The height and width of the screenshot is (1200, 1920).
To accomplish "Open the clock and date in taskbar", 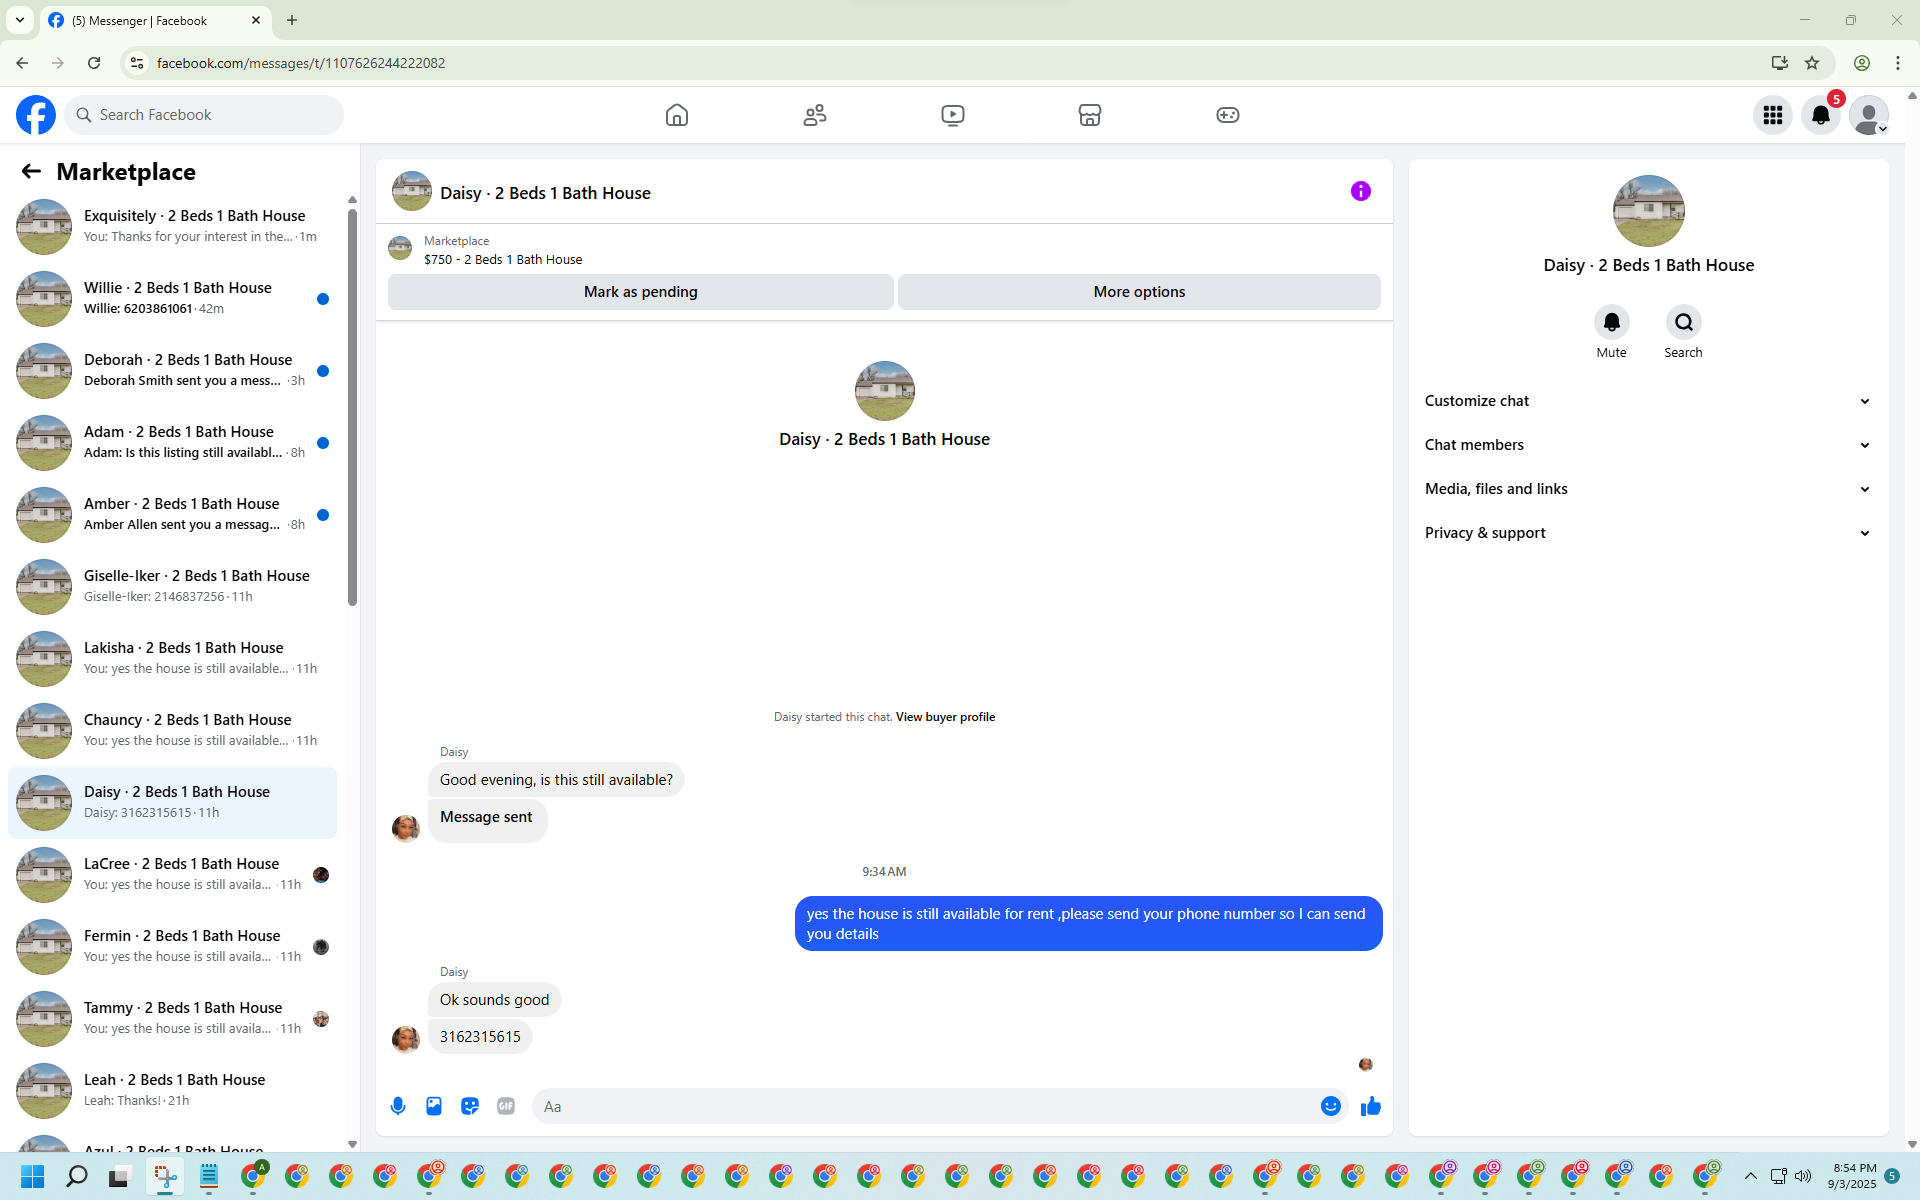I will (x=1853, y=1176).
